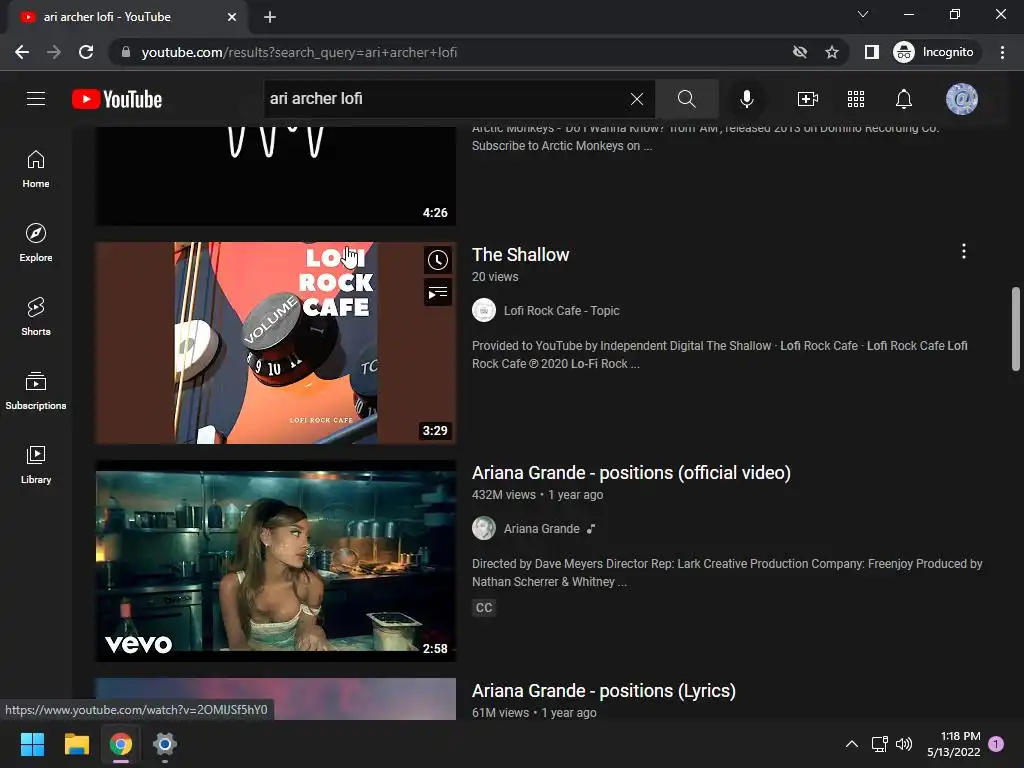Start voice search with the microphone
This screenshot has height=768, width=1024.
746,99
